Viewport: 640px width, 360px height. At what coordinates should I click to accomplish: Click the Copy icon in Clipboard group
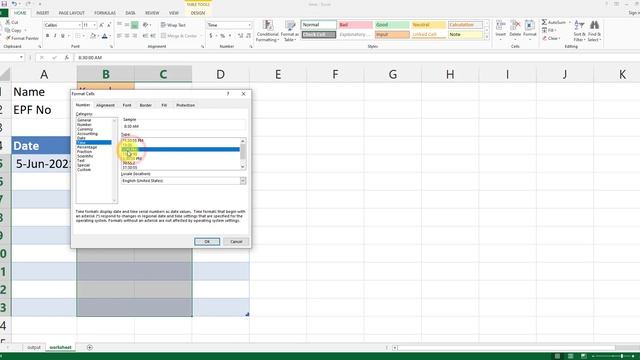pos(8,30)
